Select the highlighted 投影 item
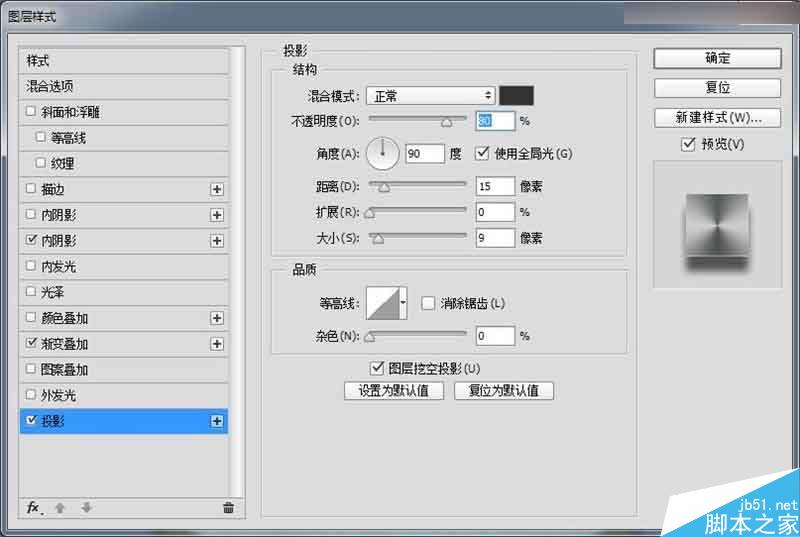This screenshot has width=800, height=537. coord(123,421)
